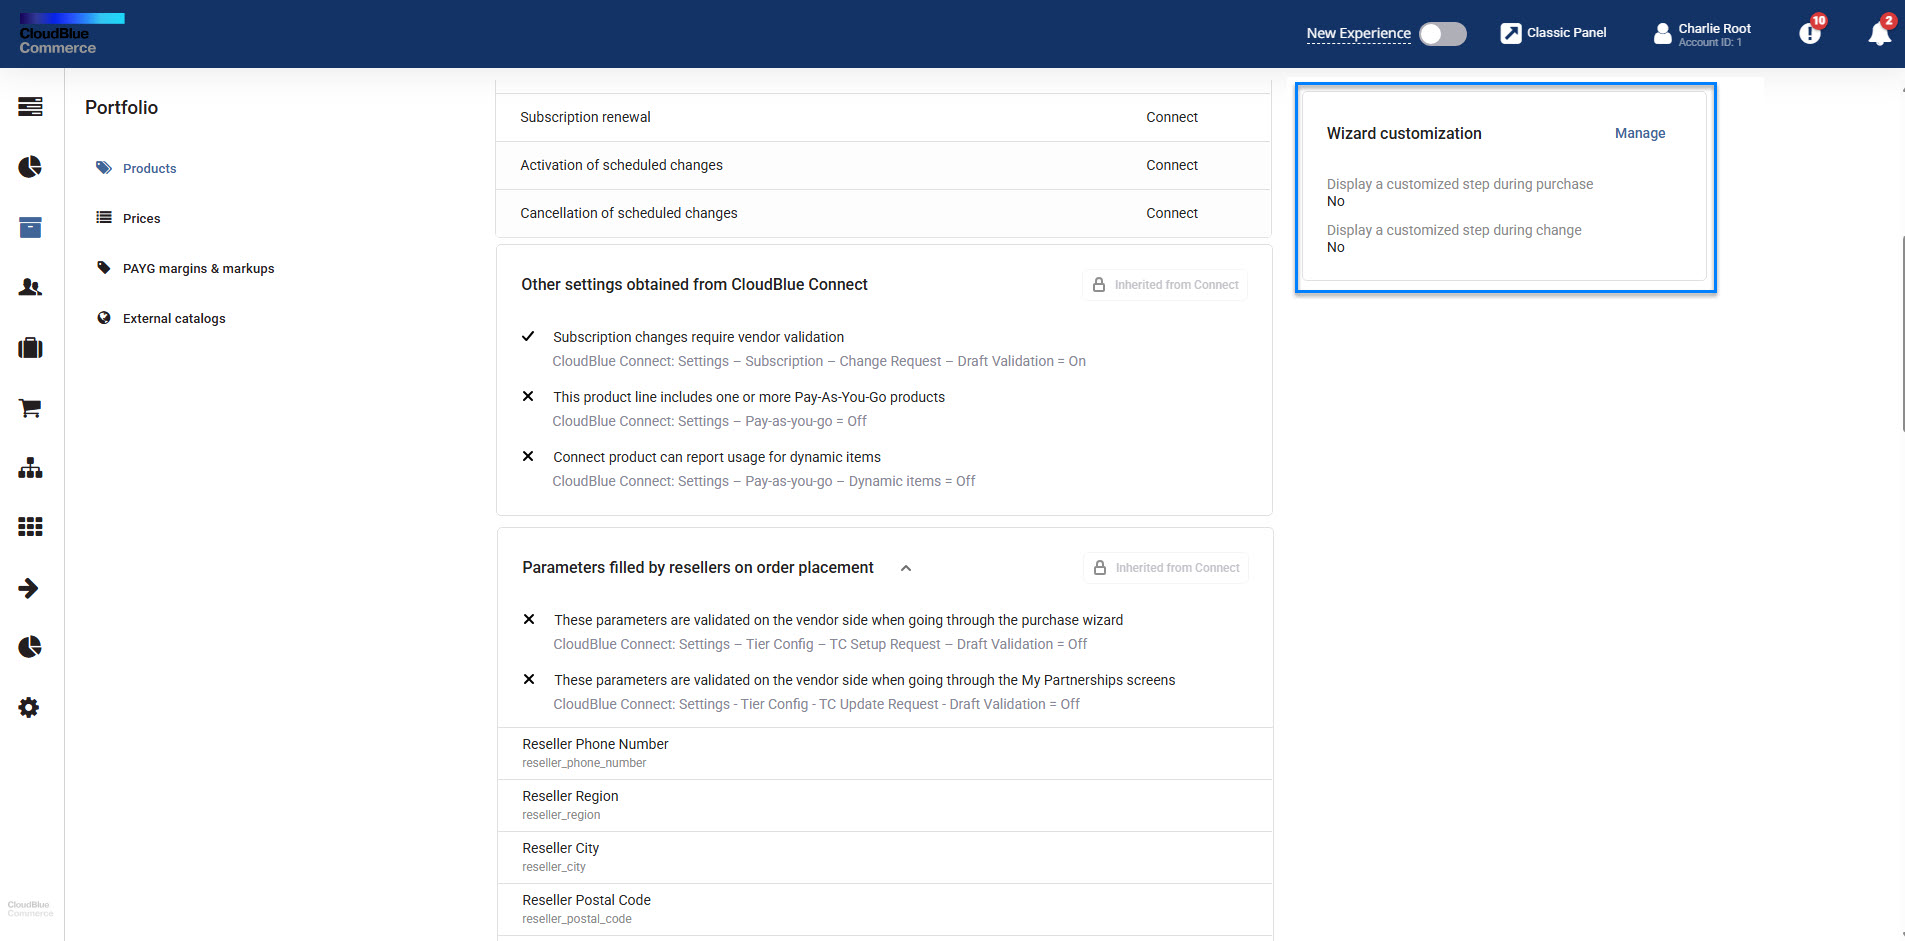Click the New Experience label
1905x941 pixels.
(1358, 33)
